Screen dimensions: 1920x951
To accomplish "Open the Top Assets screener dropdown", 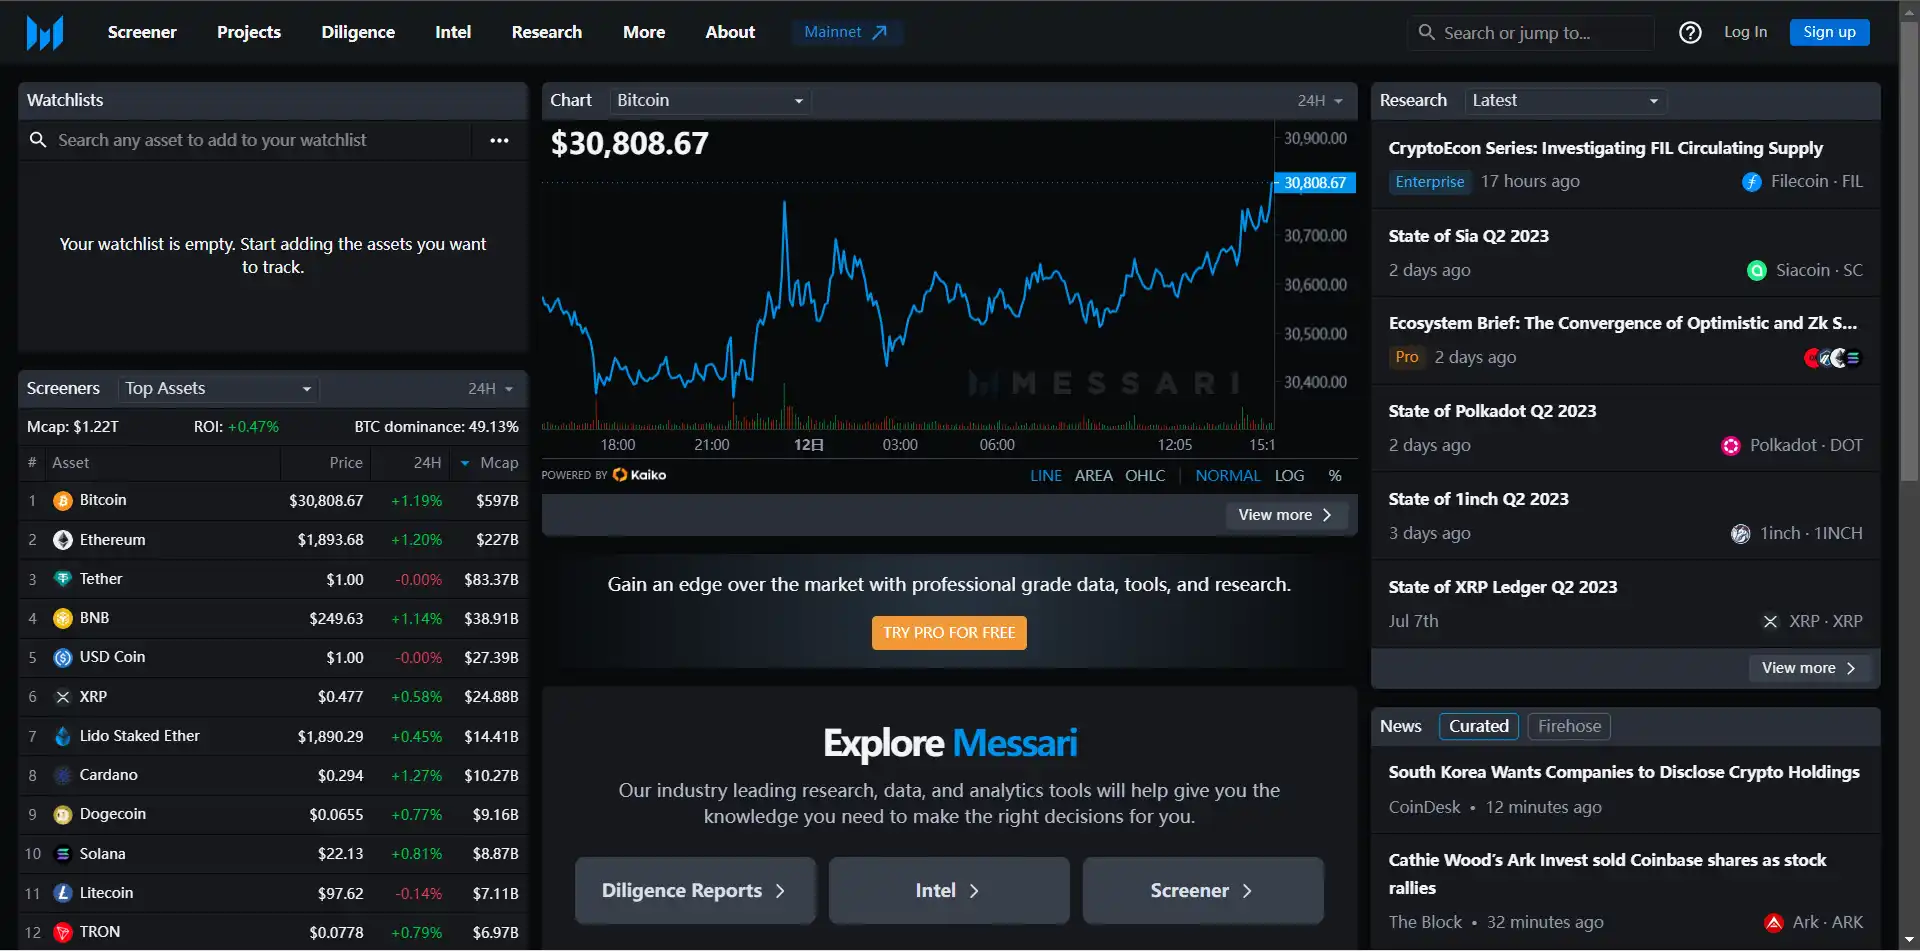I will tap(218, 388).
